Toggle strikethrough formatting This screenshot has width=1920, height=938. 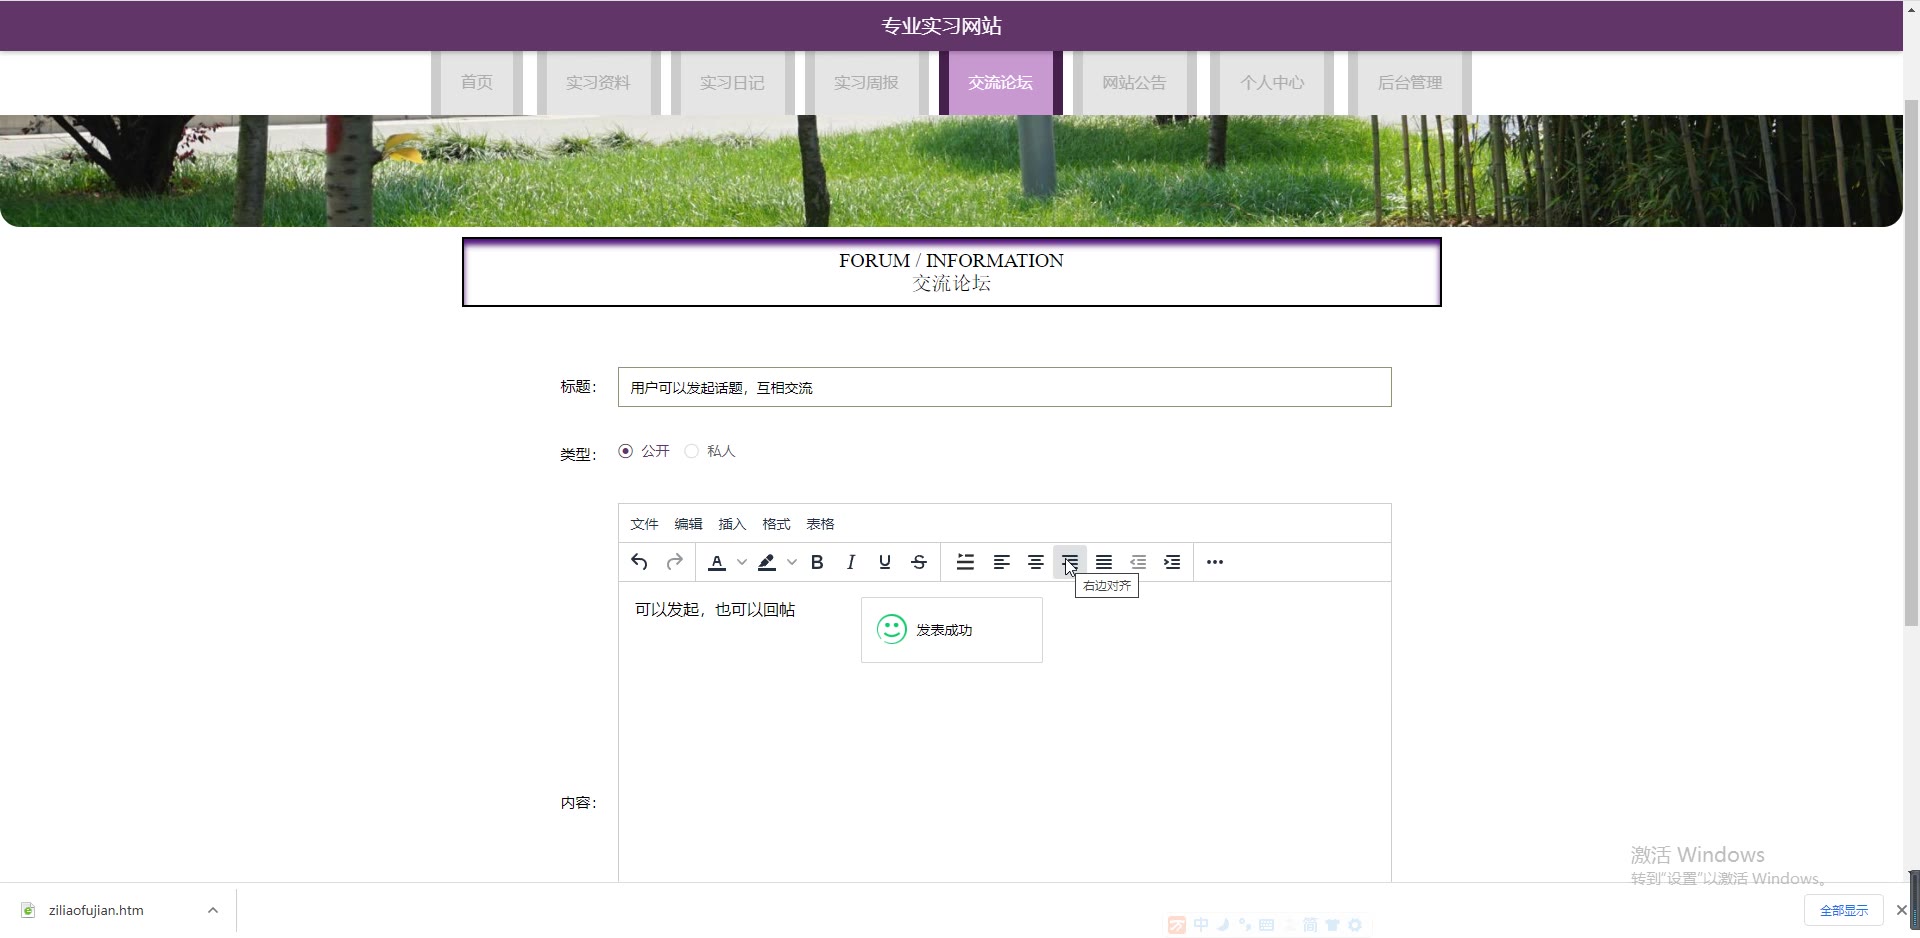point(919,562)
